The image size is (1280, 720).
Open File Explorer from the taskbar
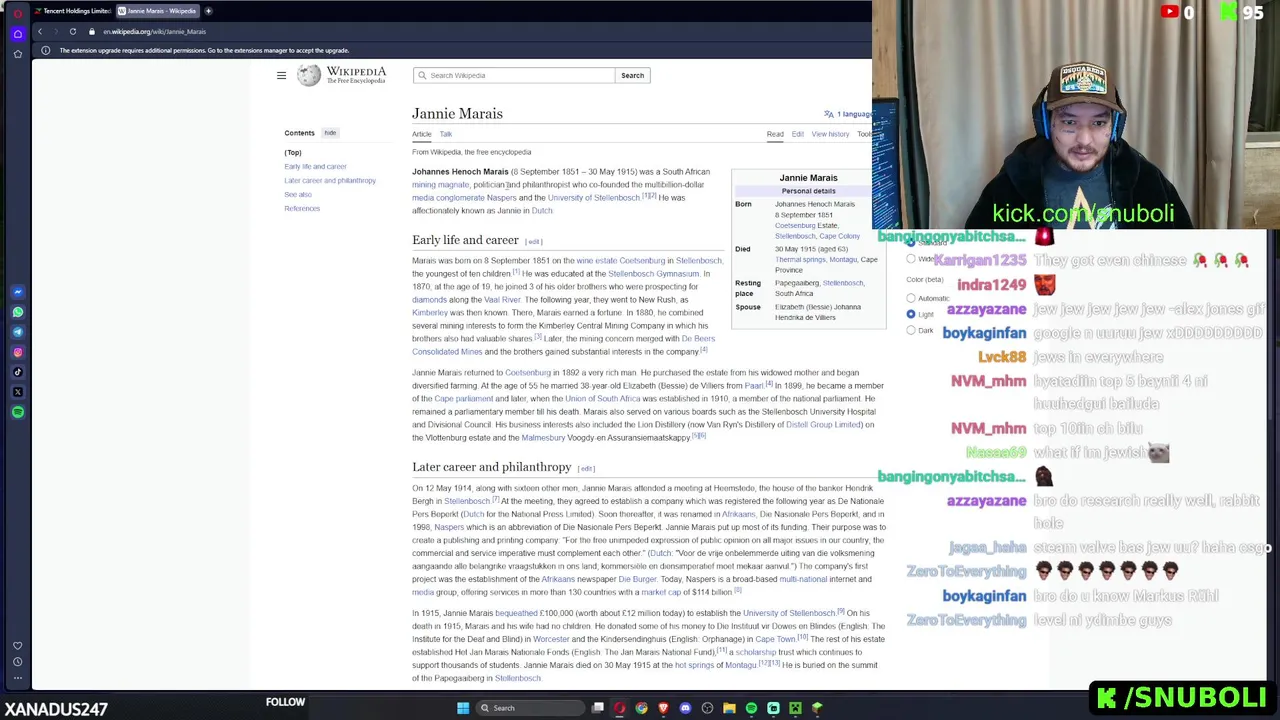[x=729, y=708]
